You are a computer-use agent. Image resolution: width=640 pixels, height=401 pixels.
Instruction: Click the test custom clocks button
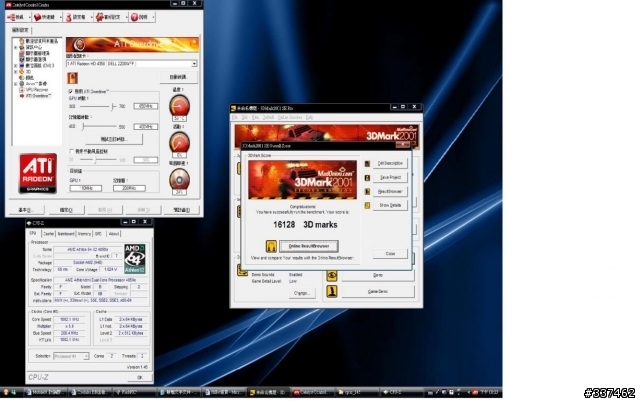coord(114,140)
